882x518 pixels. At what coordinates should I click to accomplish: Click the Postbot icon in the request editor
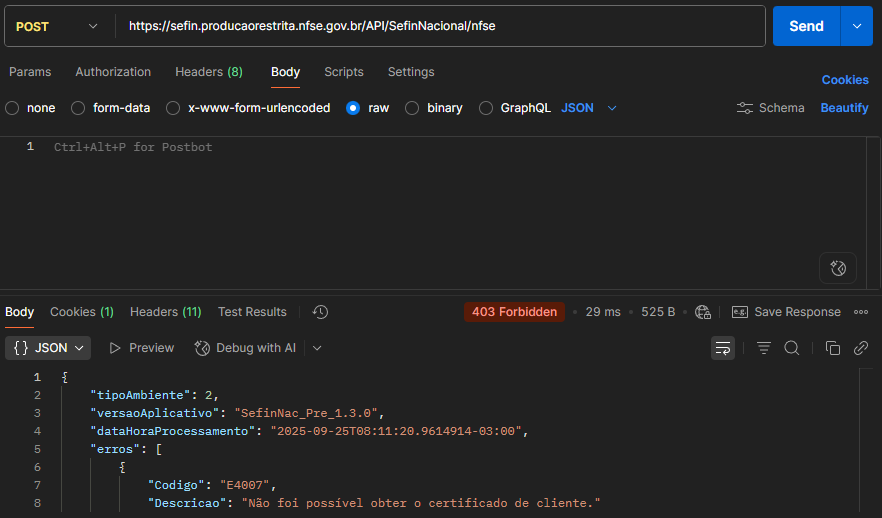pos(838,268)
